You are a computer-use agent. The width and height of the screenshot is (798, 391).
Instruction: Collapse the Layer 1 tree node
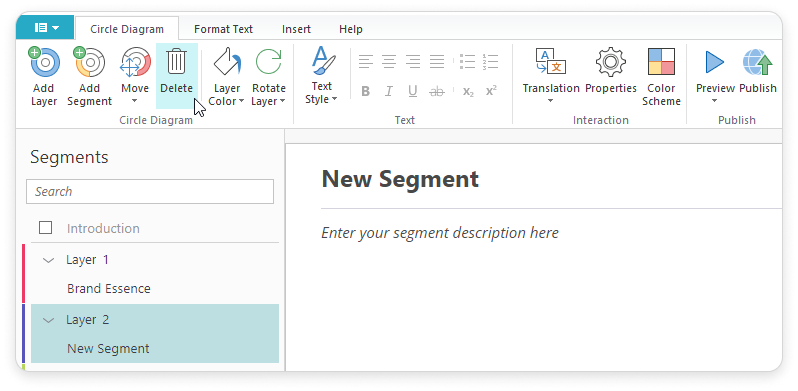click(48, 260)
